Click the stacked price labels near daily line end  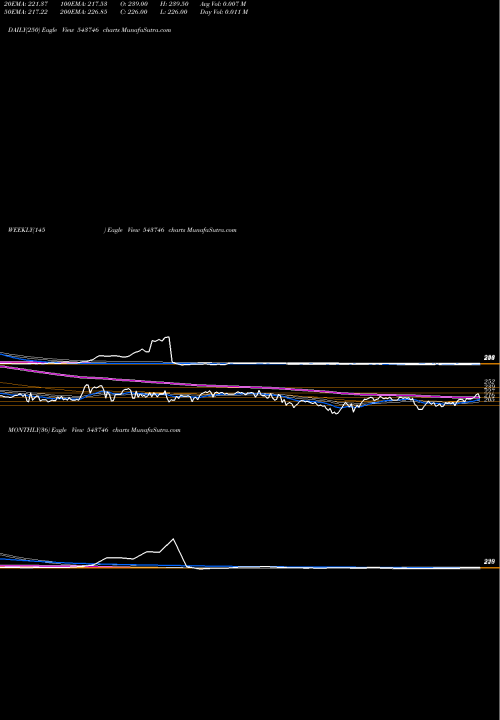[489, 391]
